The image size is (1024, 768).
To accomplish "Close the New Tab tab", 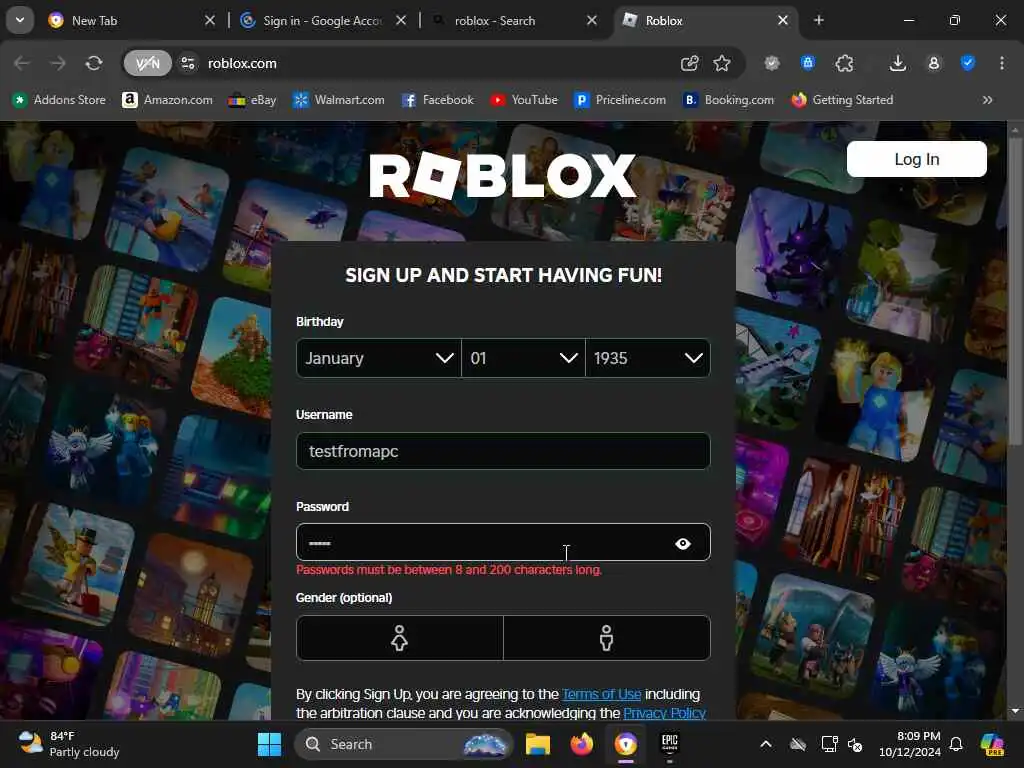I will point(210,21).
